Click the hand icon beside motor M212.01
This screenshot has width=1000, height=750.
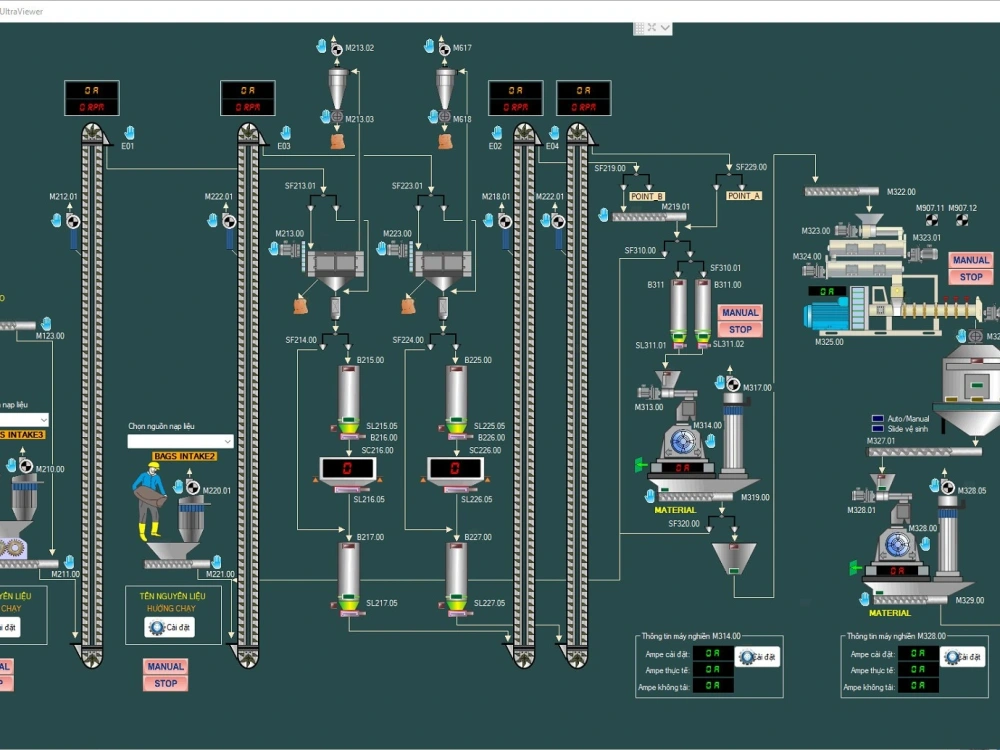click(56, 220)
